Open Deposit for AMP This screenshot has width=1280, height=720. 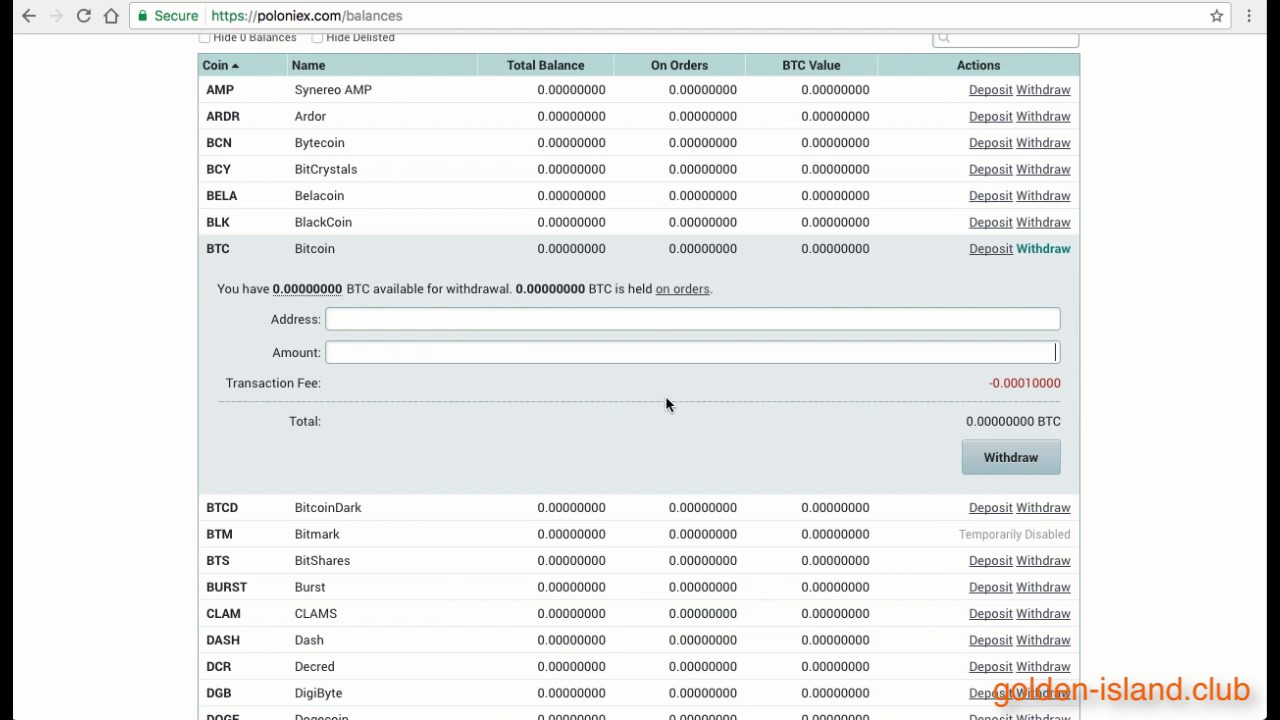991,90
